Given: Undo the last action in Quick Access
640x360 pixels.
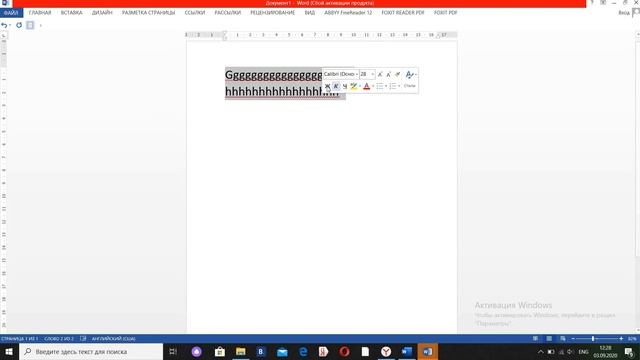Looking at the screenshot, I should pyautogui.click(x=4, y=25).
